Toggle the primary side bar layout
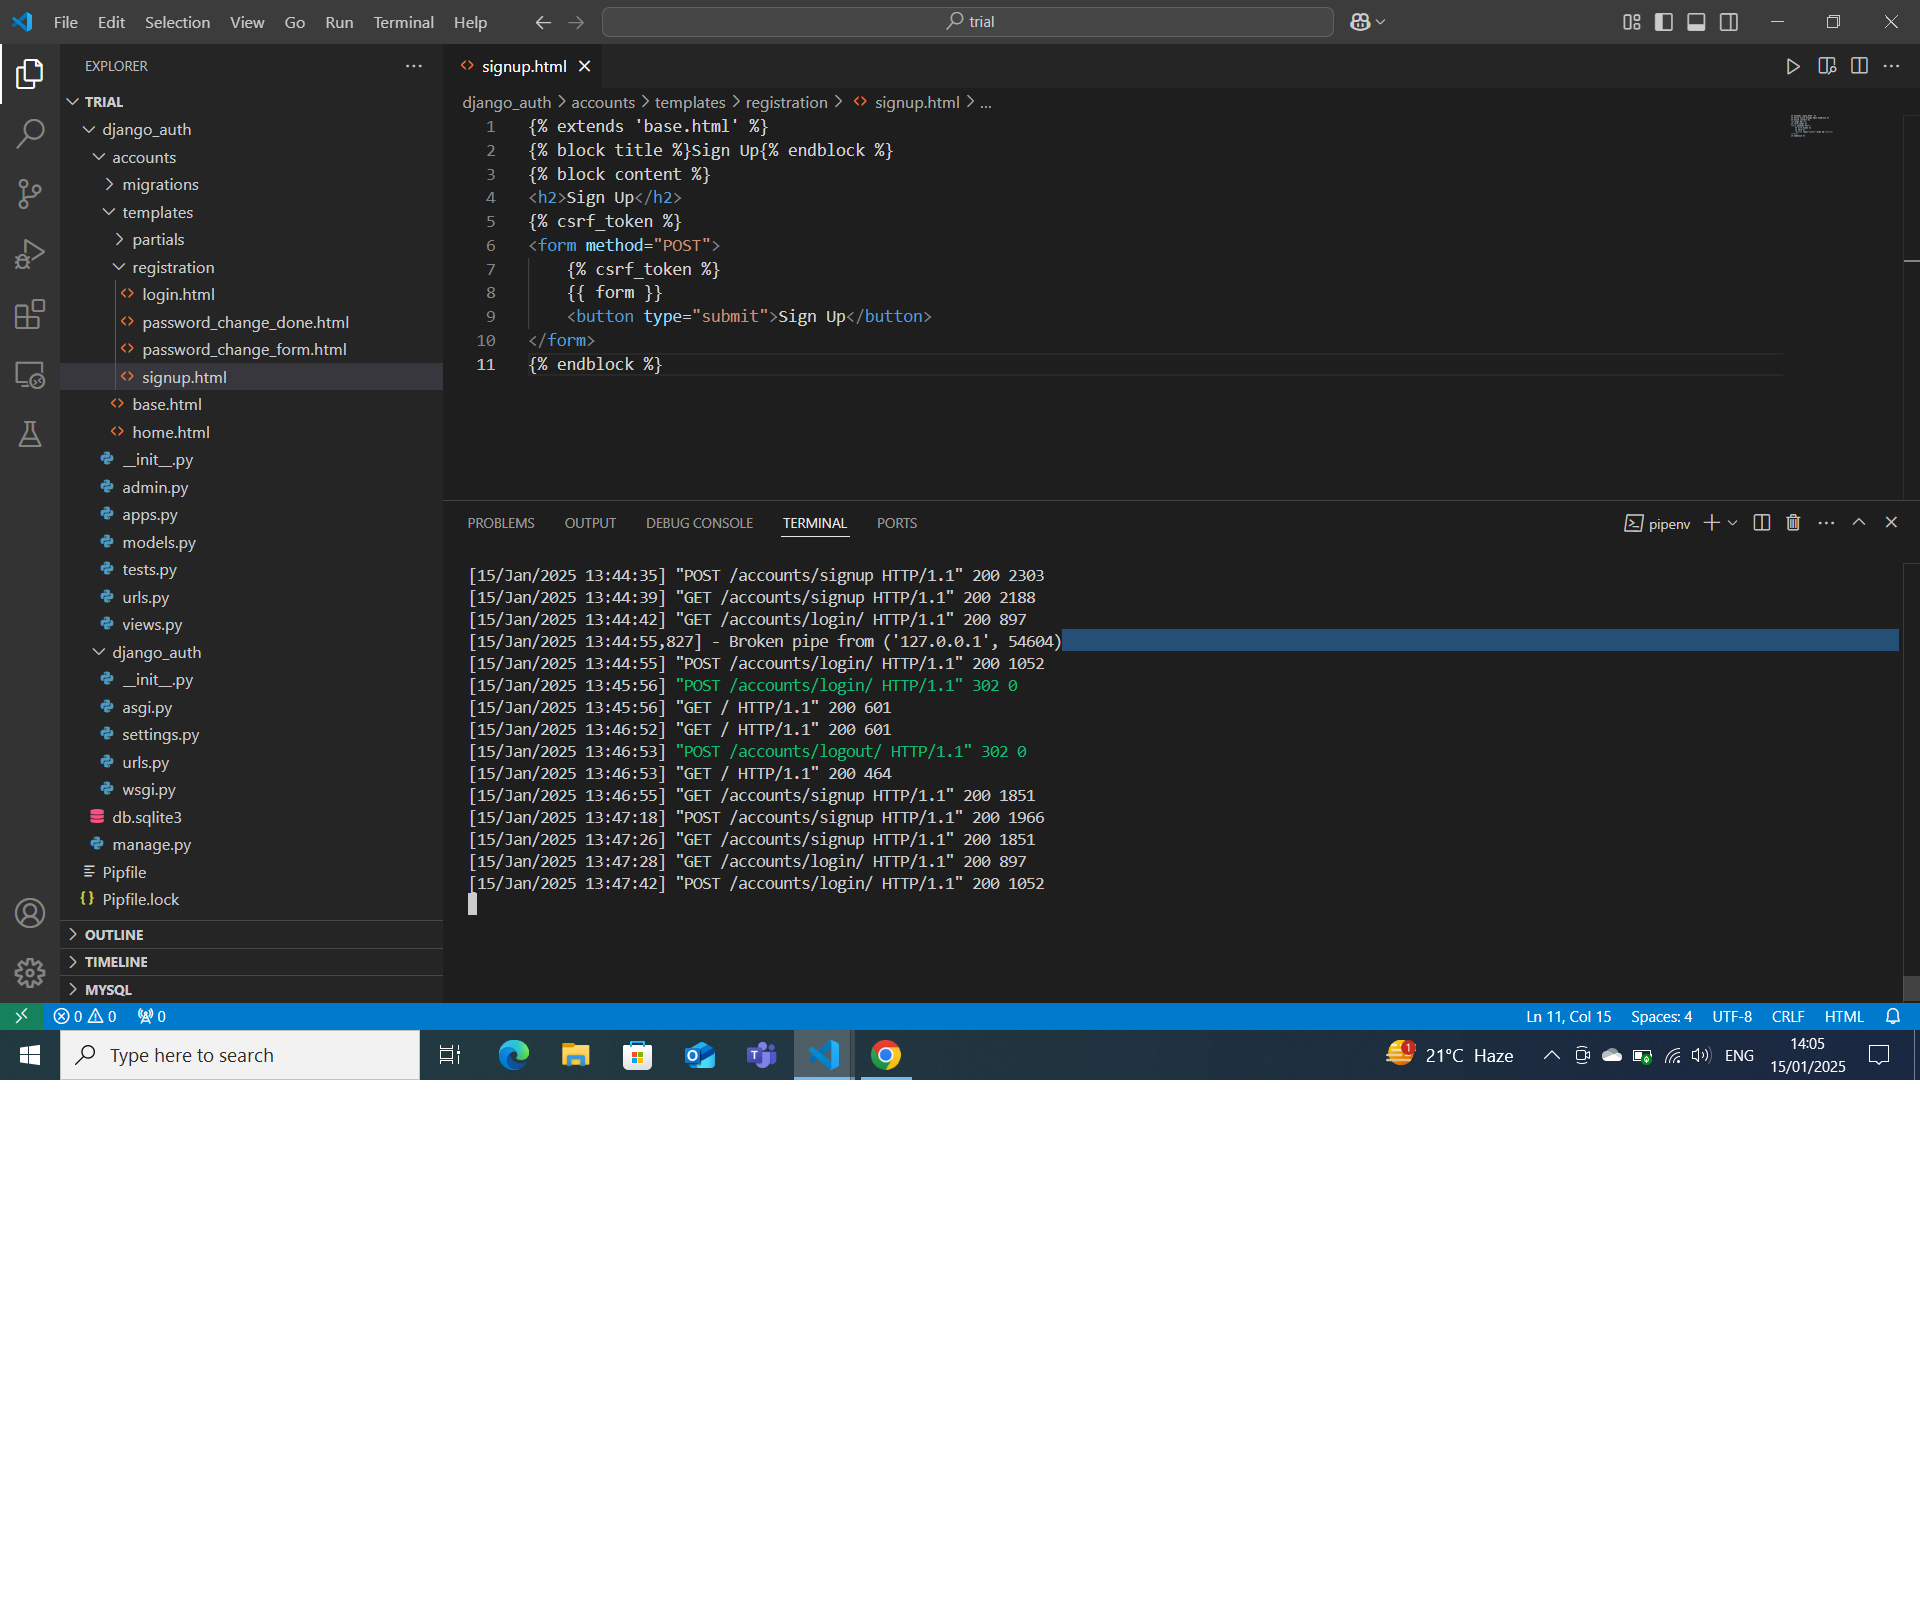This screenshot has height=1599, width=1920. 1664,22
